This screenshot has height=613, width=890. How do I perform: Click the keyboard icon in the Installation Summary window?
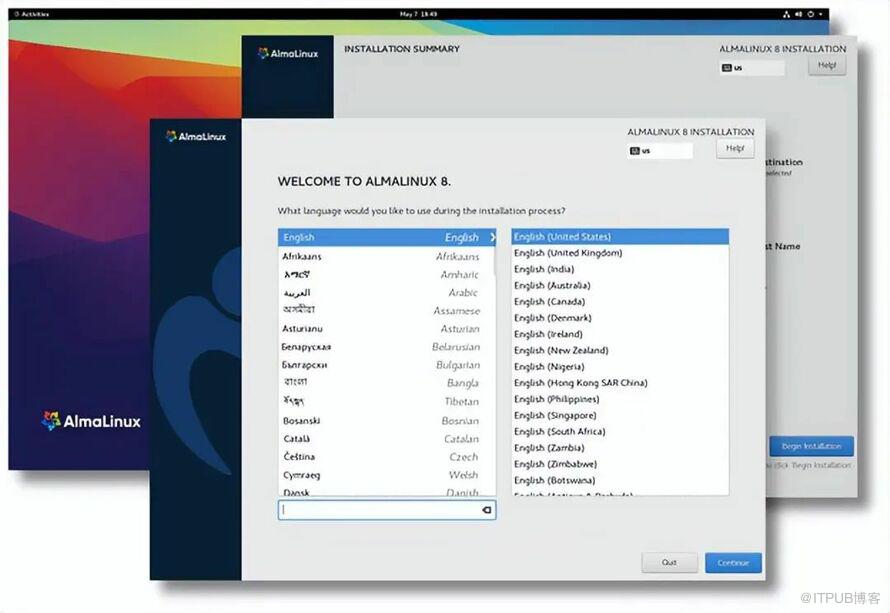pos(727,68)
